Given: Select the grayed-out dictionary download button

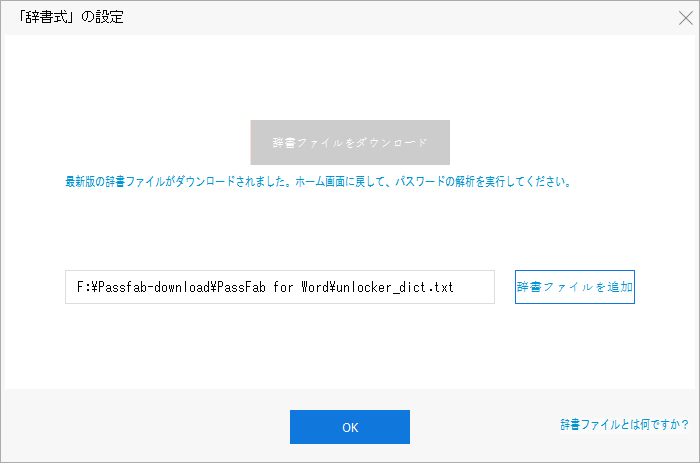Looking at the screenshot, I should (x=350, y=143).
